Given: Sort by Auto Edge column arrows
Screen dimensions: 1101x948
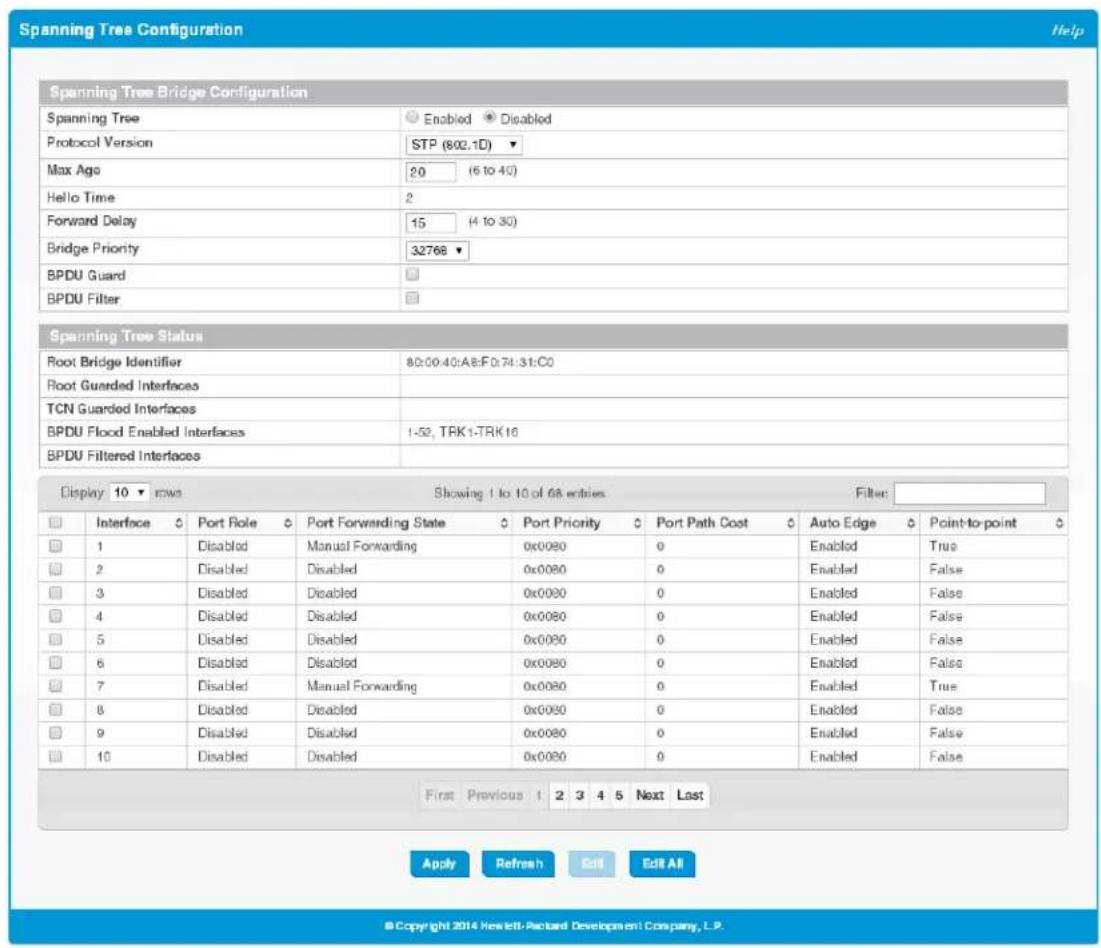Looking at the screenshot, I should coord(911,523).
